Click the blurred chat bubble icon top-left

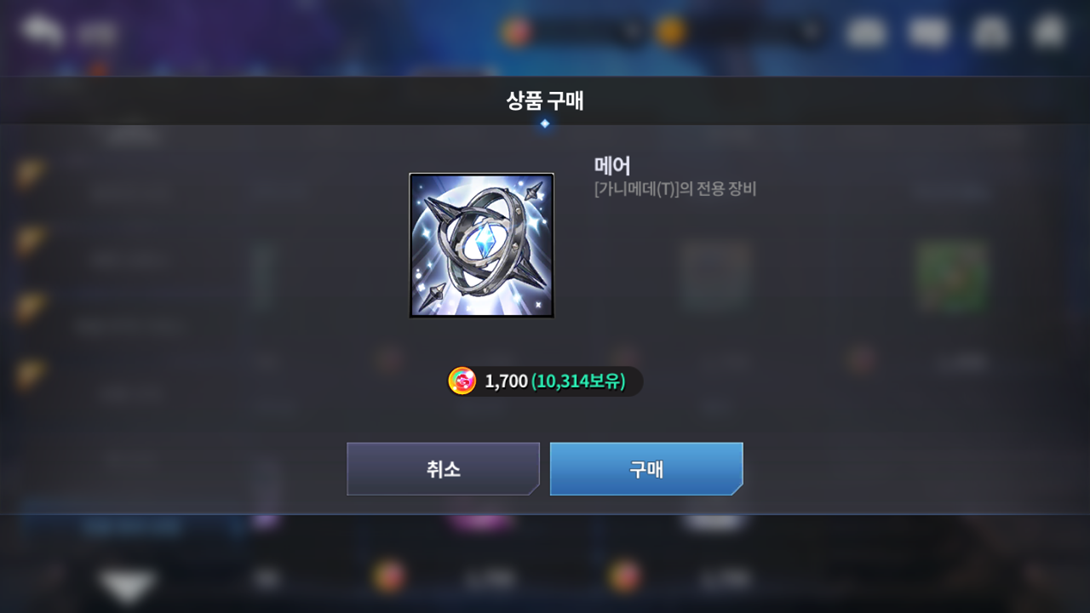[x=41, y=31]
